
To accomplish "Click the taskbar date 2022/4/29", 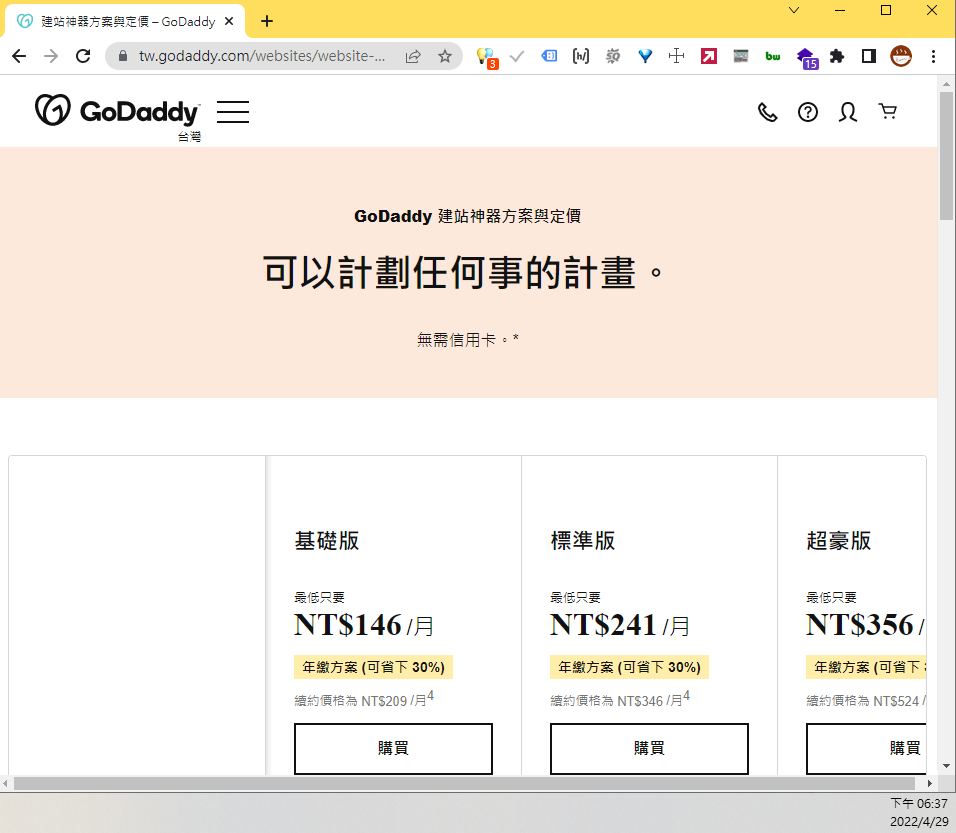I will tap(919, 821).
